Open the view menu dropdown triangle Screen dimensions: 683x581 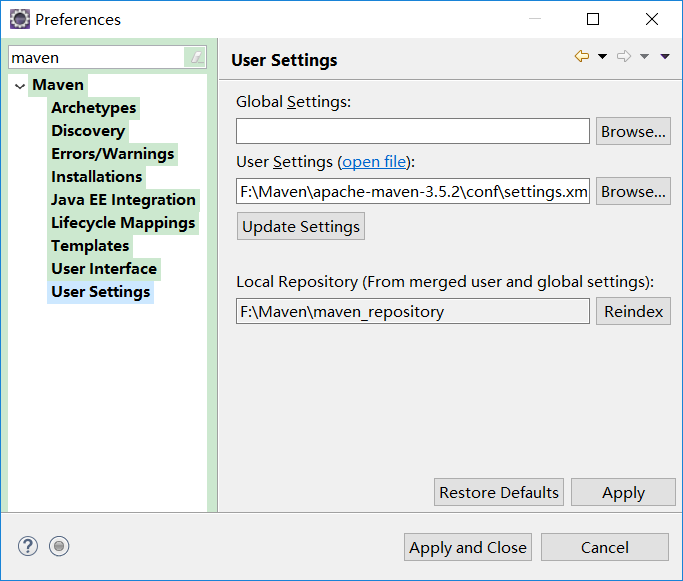[665, 57]
